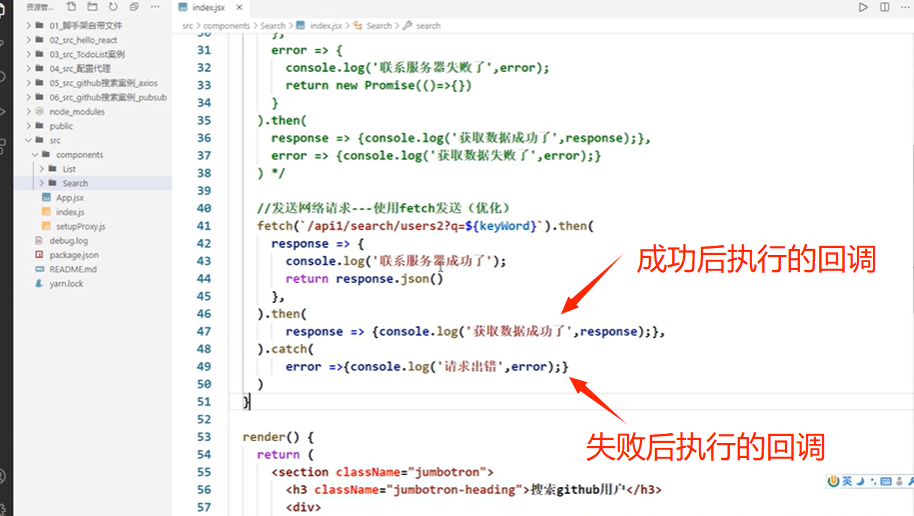Open yarn.lock file
This screenshot has width=914, height=516.
click(66, 284)
